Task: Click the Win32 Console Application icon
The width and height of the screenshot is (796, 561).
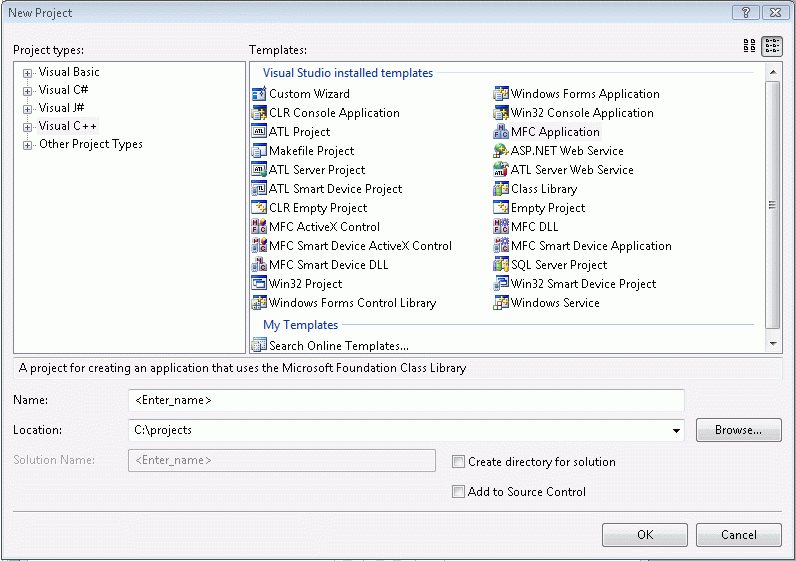Action: click(x=502, y=113)
